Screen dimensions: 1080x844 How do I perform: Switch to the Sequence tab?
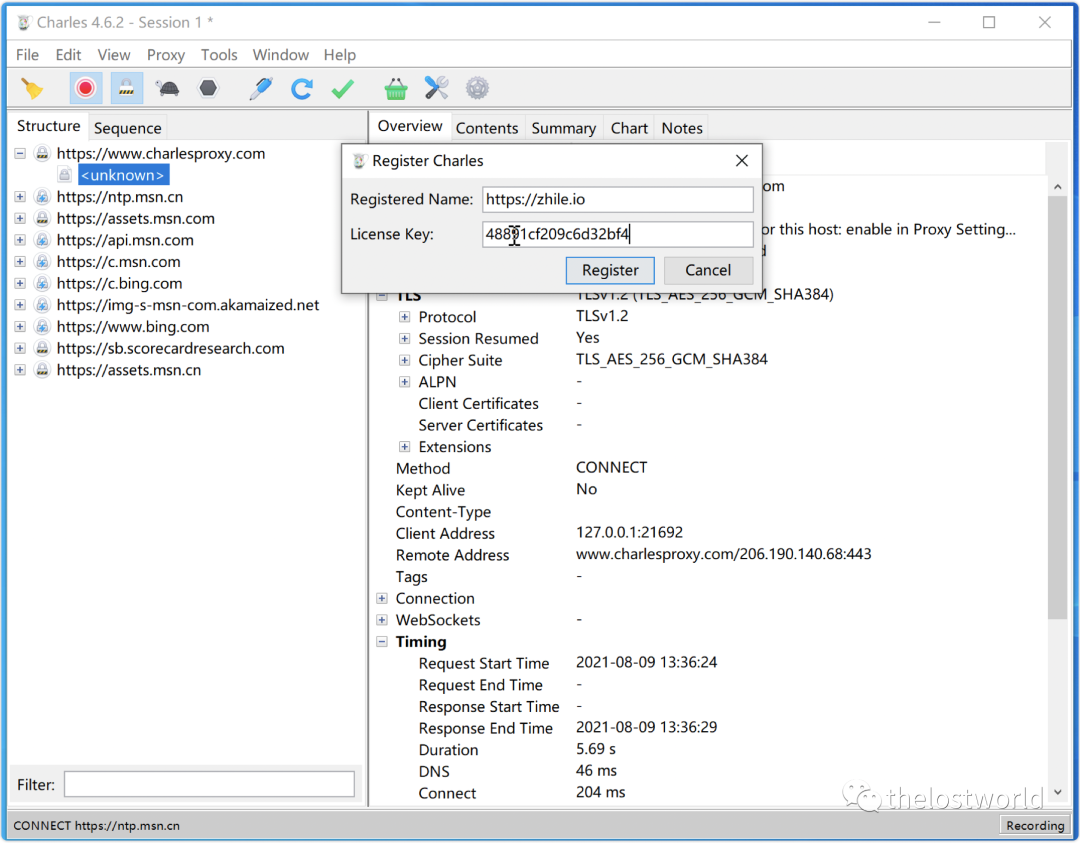pos(127,128)
